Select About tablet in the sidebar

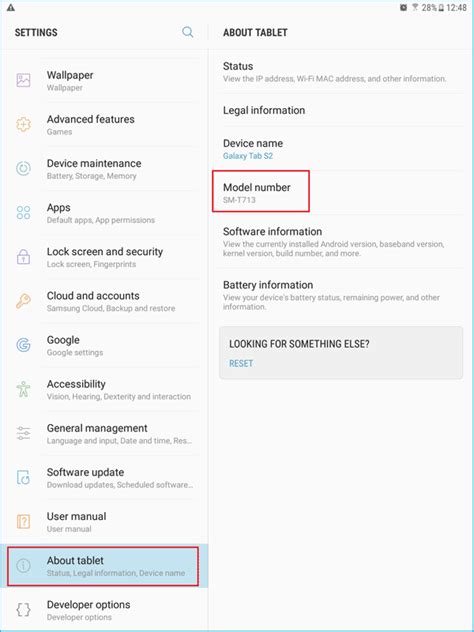(104, 566)
